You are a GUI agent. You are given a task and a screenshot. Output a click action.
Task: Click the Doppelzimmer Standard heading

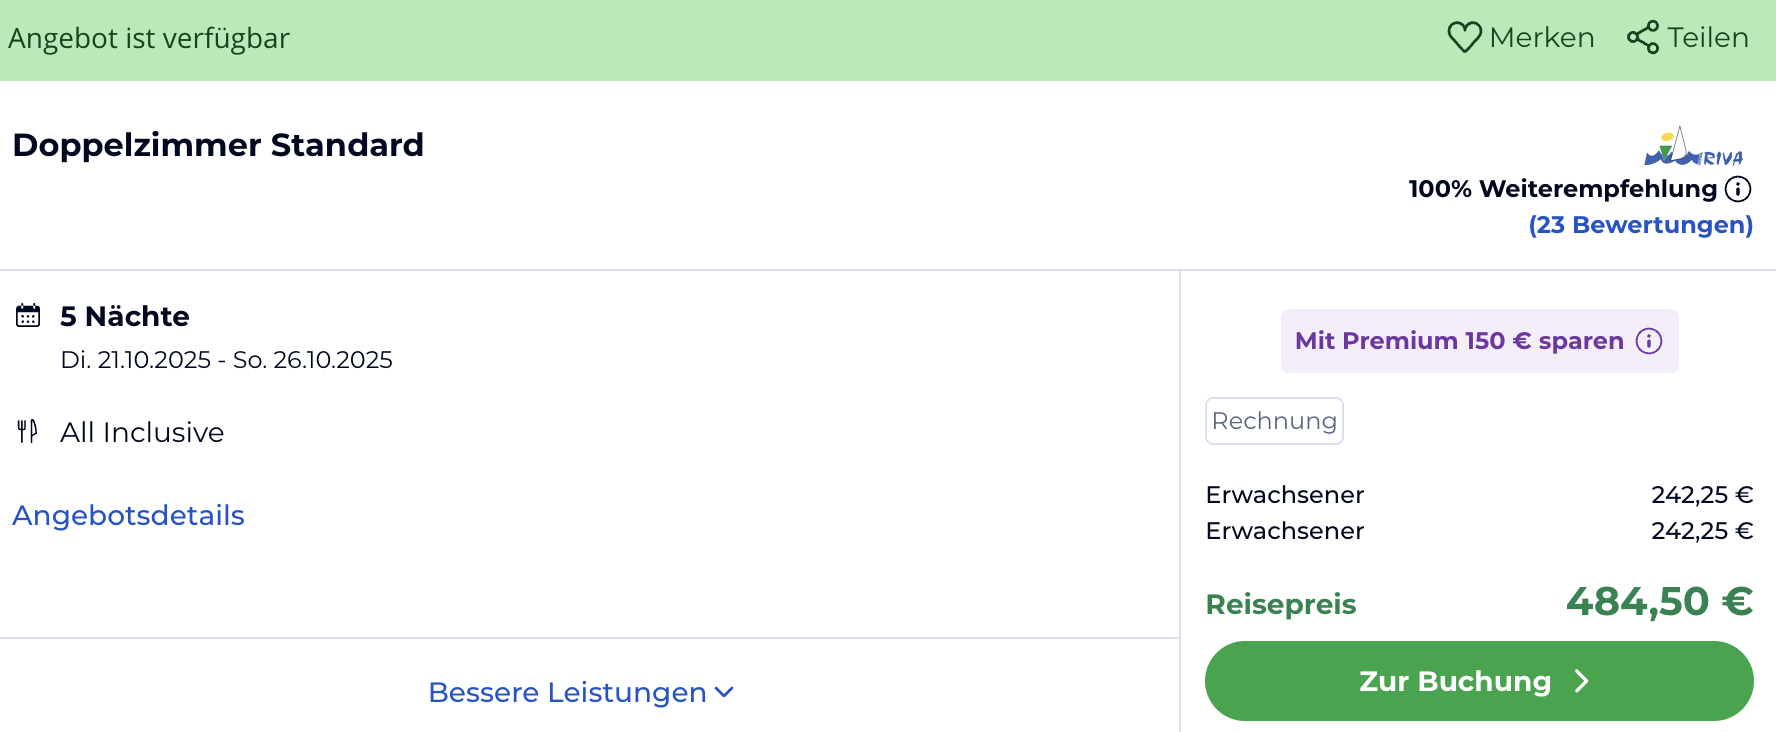(x=218, y=145)
